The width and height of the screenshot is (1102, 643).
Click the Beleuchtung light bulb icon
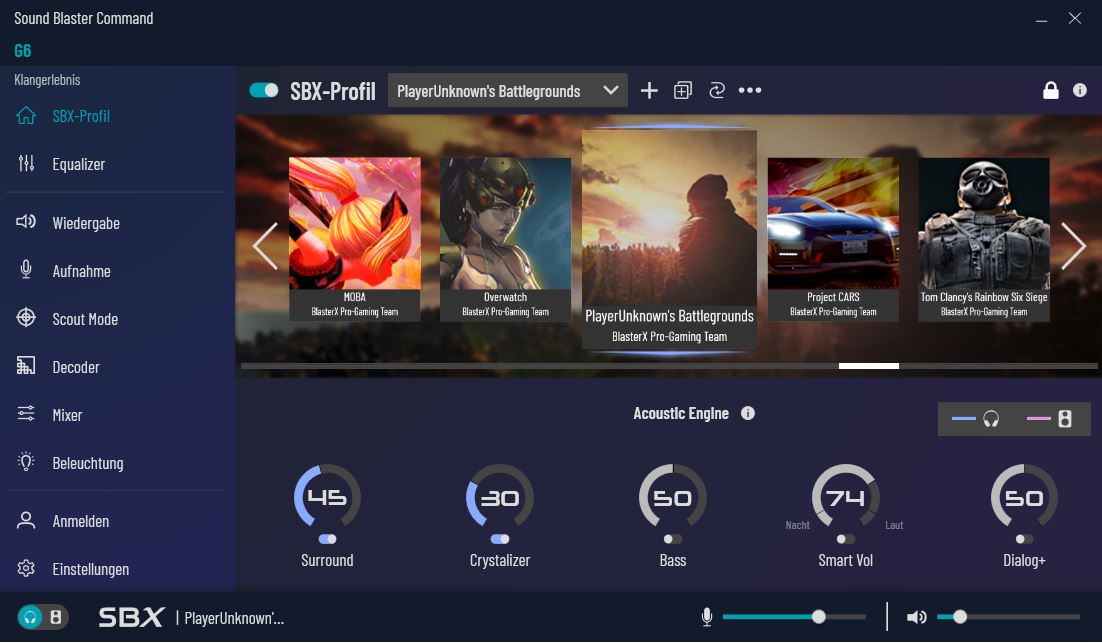click(26, 462)
